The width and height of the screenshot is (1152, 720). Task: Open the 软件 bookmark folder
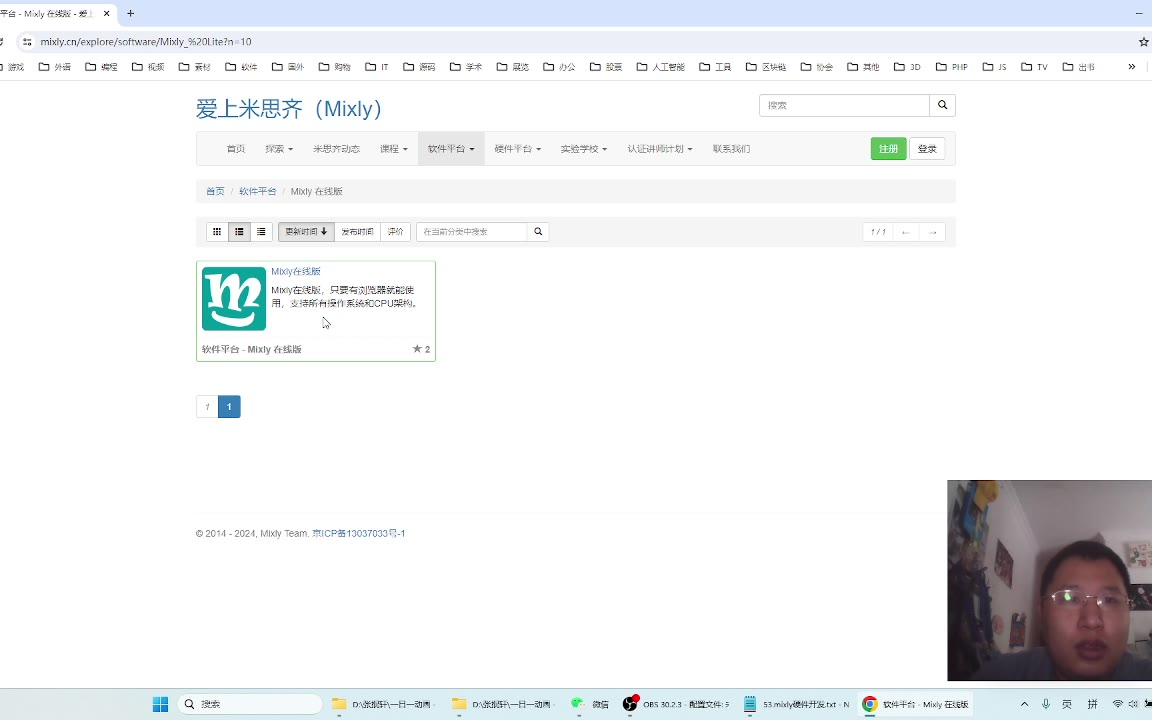tap(241, 67)
